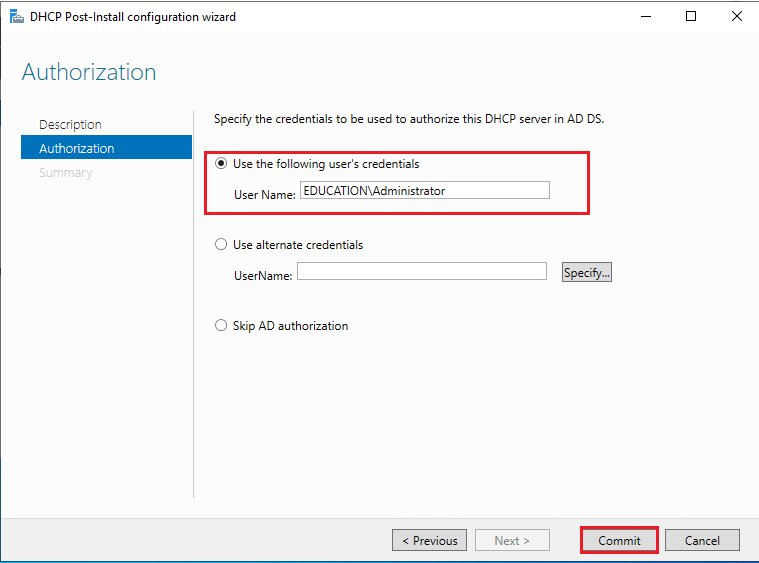759x563 pixels.
Task: Click the DHCP wizard icon in title bar
Action: pyautogui.click(x=16, y=16)
